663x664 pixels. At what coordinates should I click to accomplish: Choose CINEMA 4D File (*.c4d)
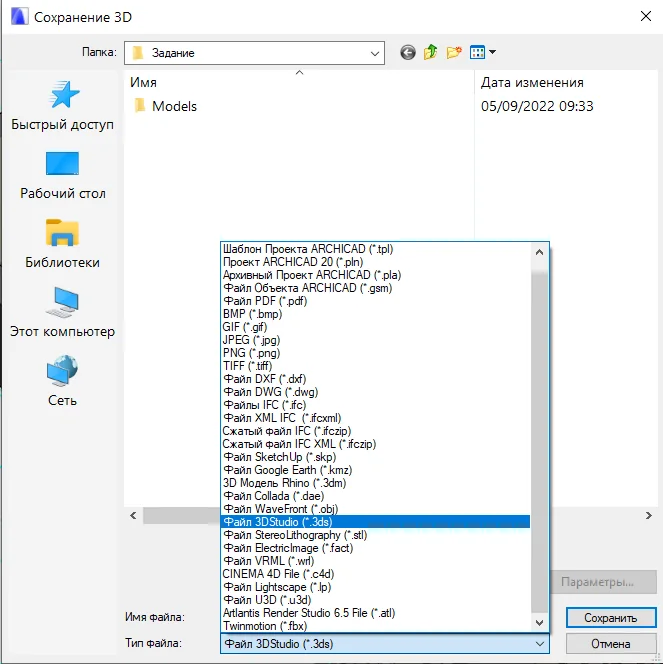click(x=375, y=574)
